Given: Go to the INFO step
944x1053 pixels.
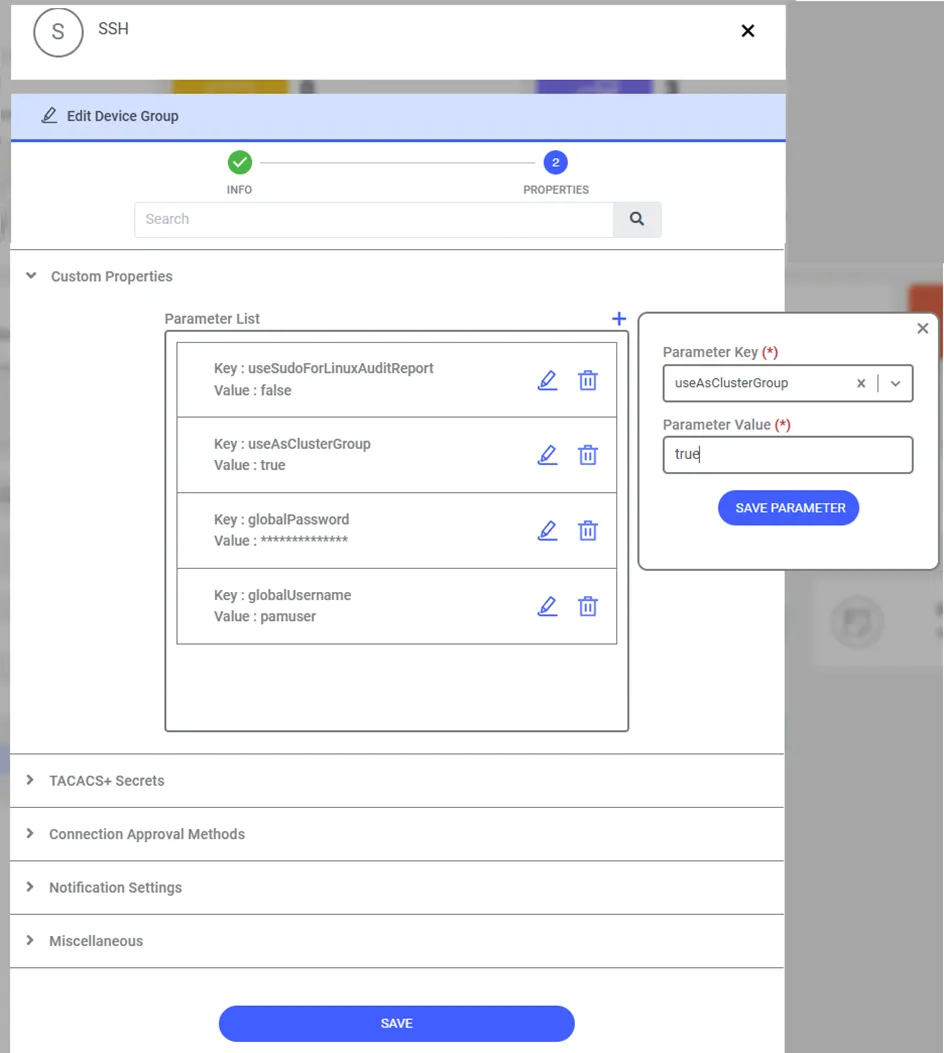Looking at the screenshot, I should [x=240, y=163].
